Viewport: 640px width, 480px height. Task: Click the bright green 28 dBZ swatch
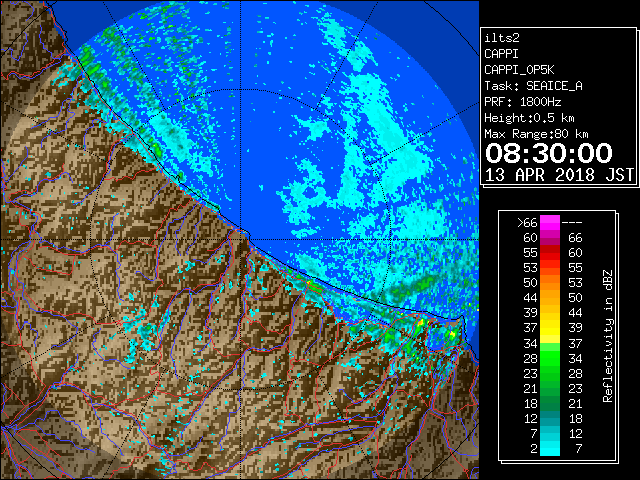pos(550,358)
